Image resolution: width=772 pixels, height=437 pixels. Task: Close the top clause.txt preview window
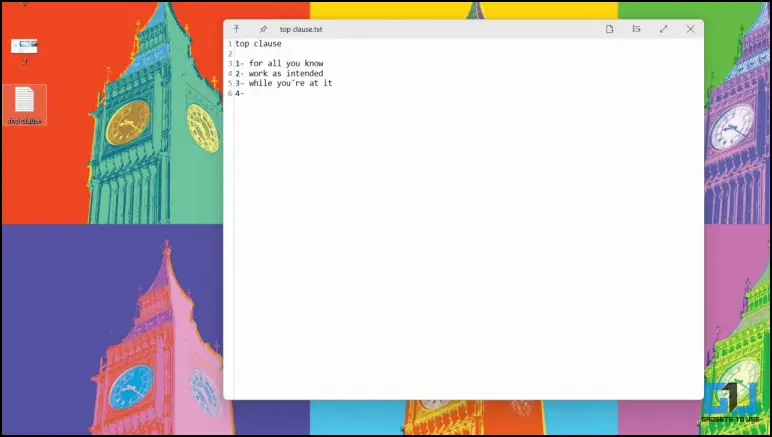[x=691, y=29]
